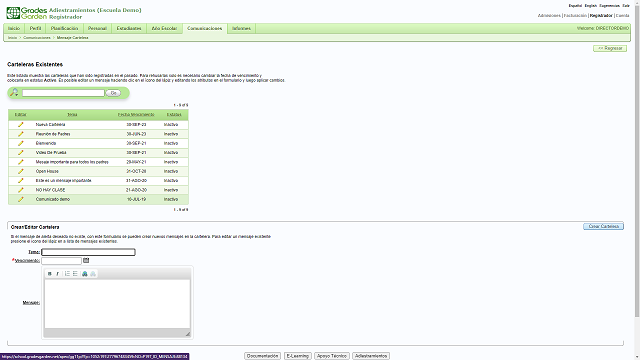Insert link in message editor toolbar

(x=84, y=274)
